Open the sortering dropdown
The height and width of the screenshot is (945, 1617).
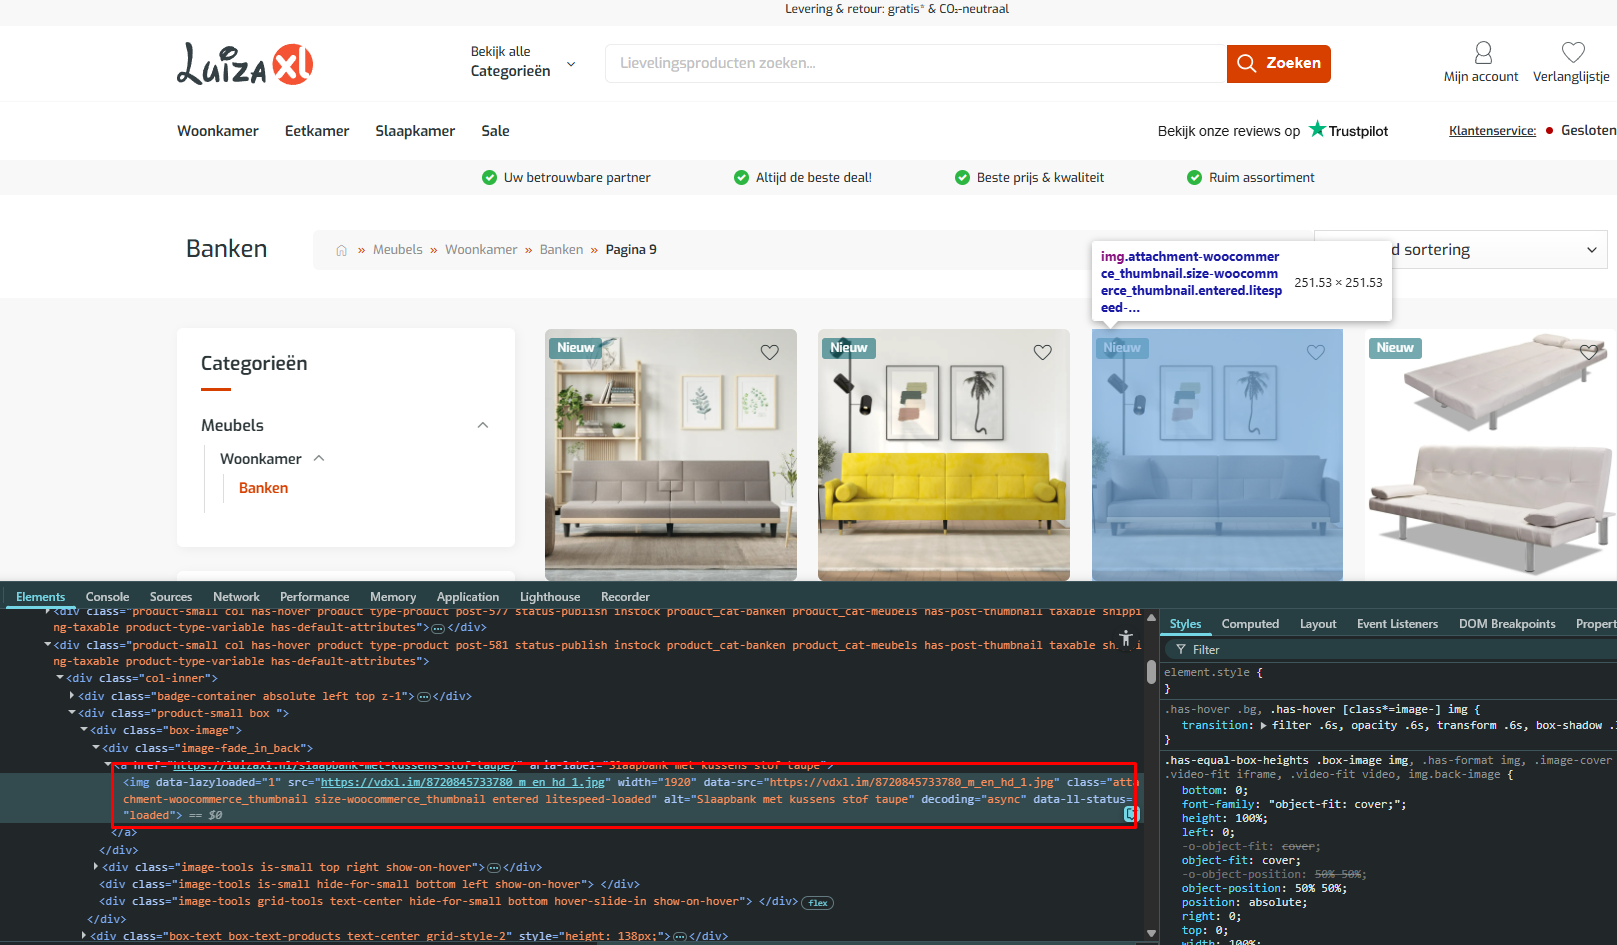(x=1461, y=250)
